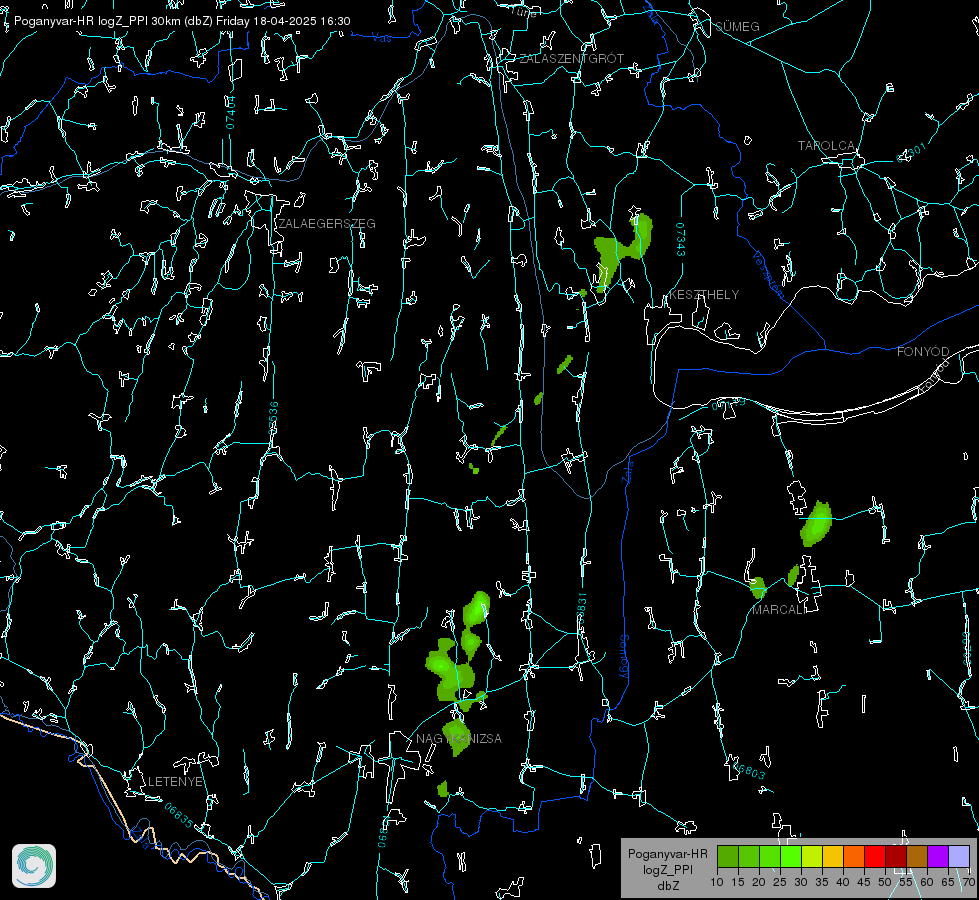Select the yellow 35–40 dBZ legend swatch

[x=833, y=856]
